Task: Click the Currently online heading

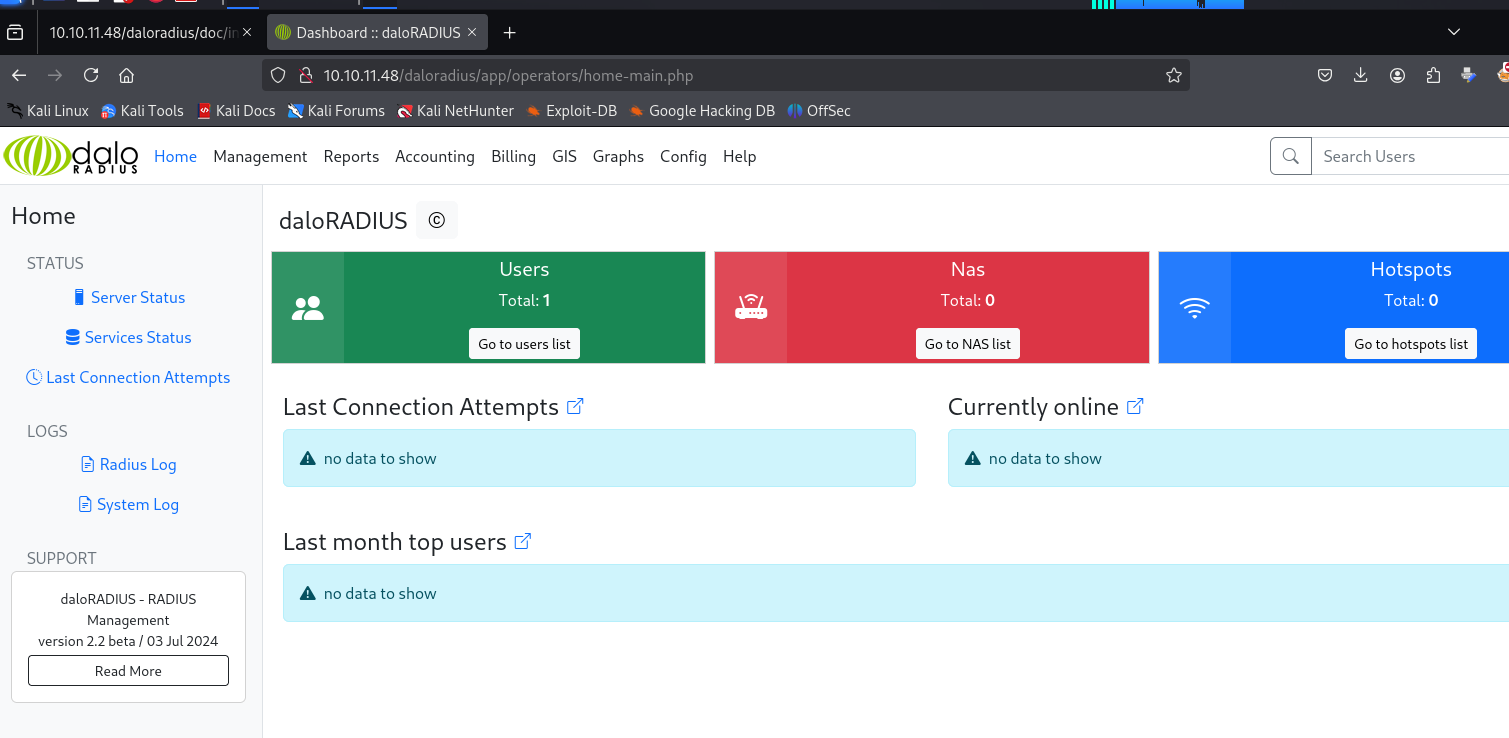Action: pyautogui.click(x=1033, y=407)
